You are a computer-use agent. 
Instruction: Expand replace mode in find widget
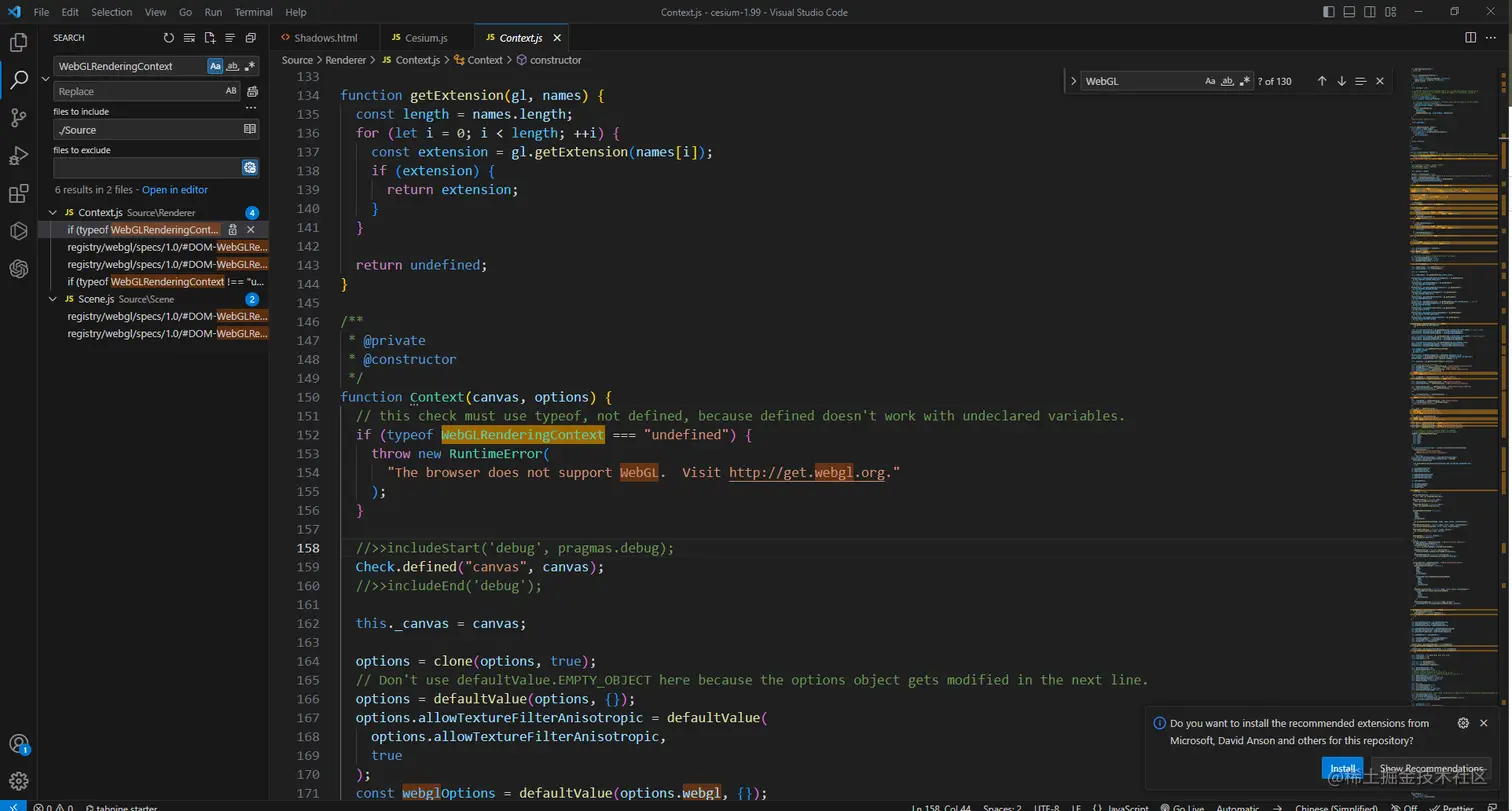(x=1073, y=81)
